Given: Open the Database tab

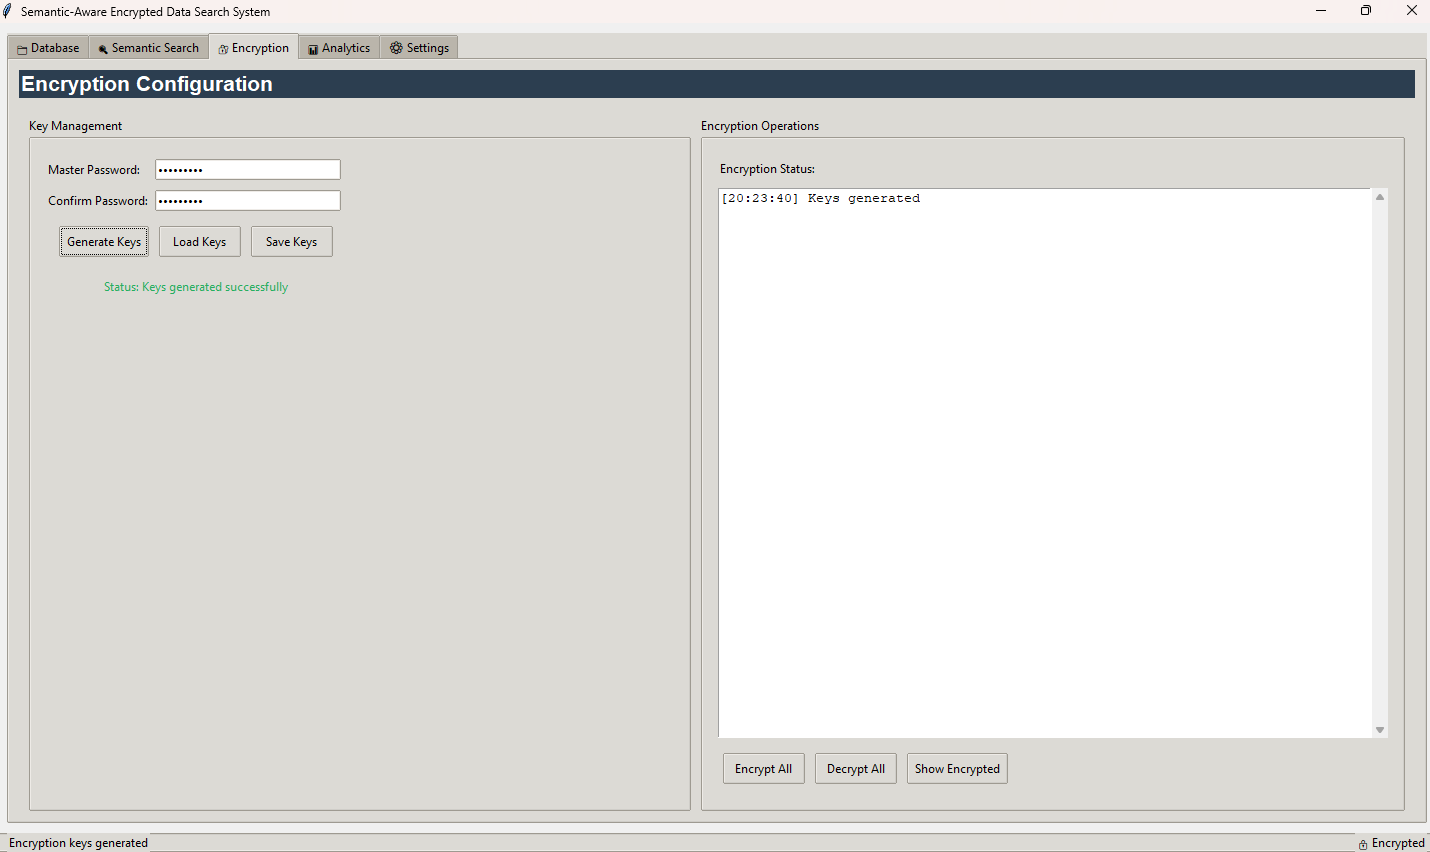Looking at the screenshot, I should [x=48, y=48].
